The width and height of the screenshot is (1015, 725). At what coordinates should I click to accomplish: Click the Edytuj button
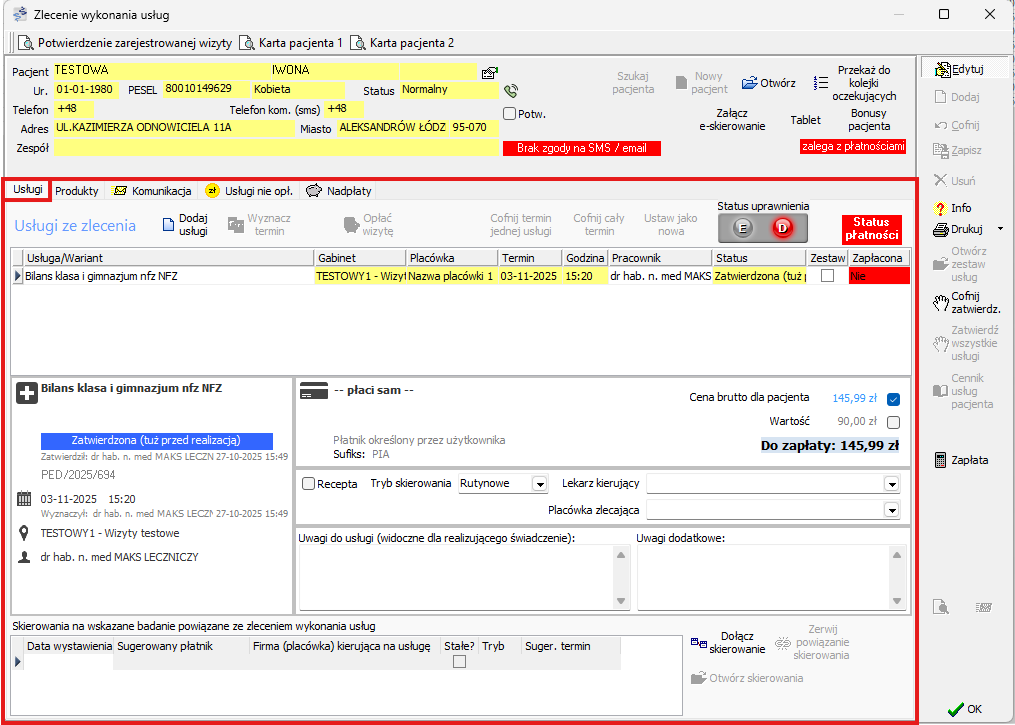pos(959,69)
